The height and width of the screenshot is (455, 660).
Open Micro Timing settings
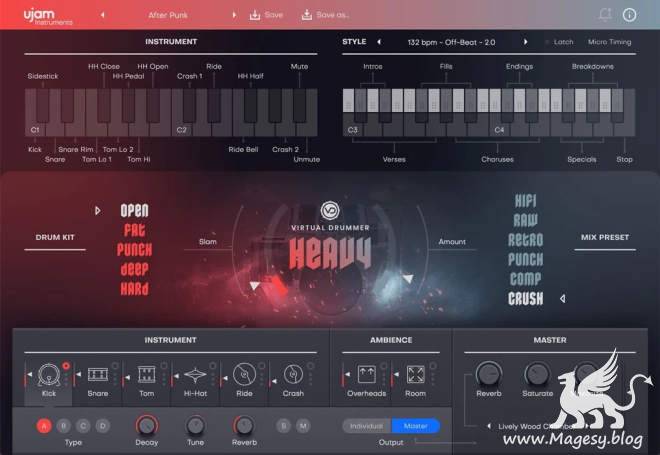coord(609,42)
